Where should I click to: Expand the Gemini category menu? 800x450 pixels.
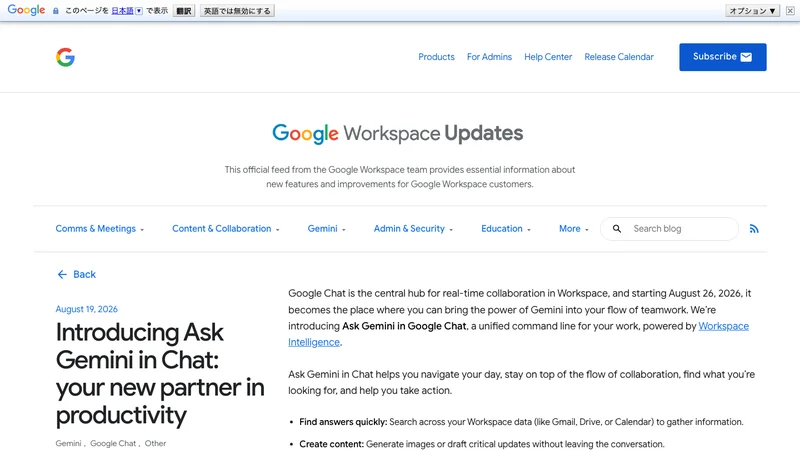[326, 229]
